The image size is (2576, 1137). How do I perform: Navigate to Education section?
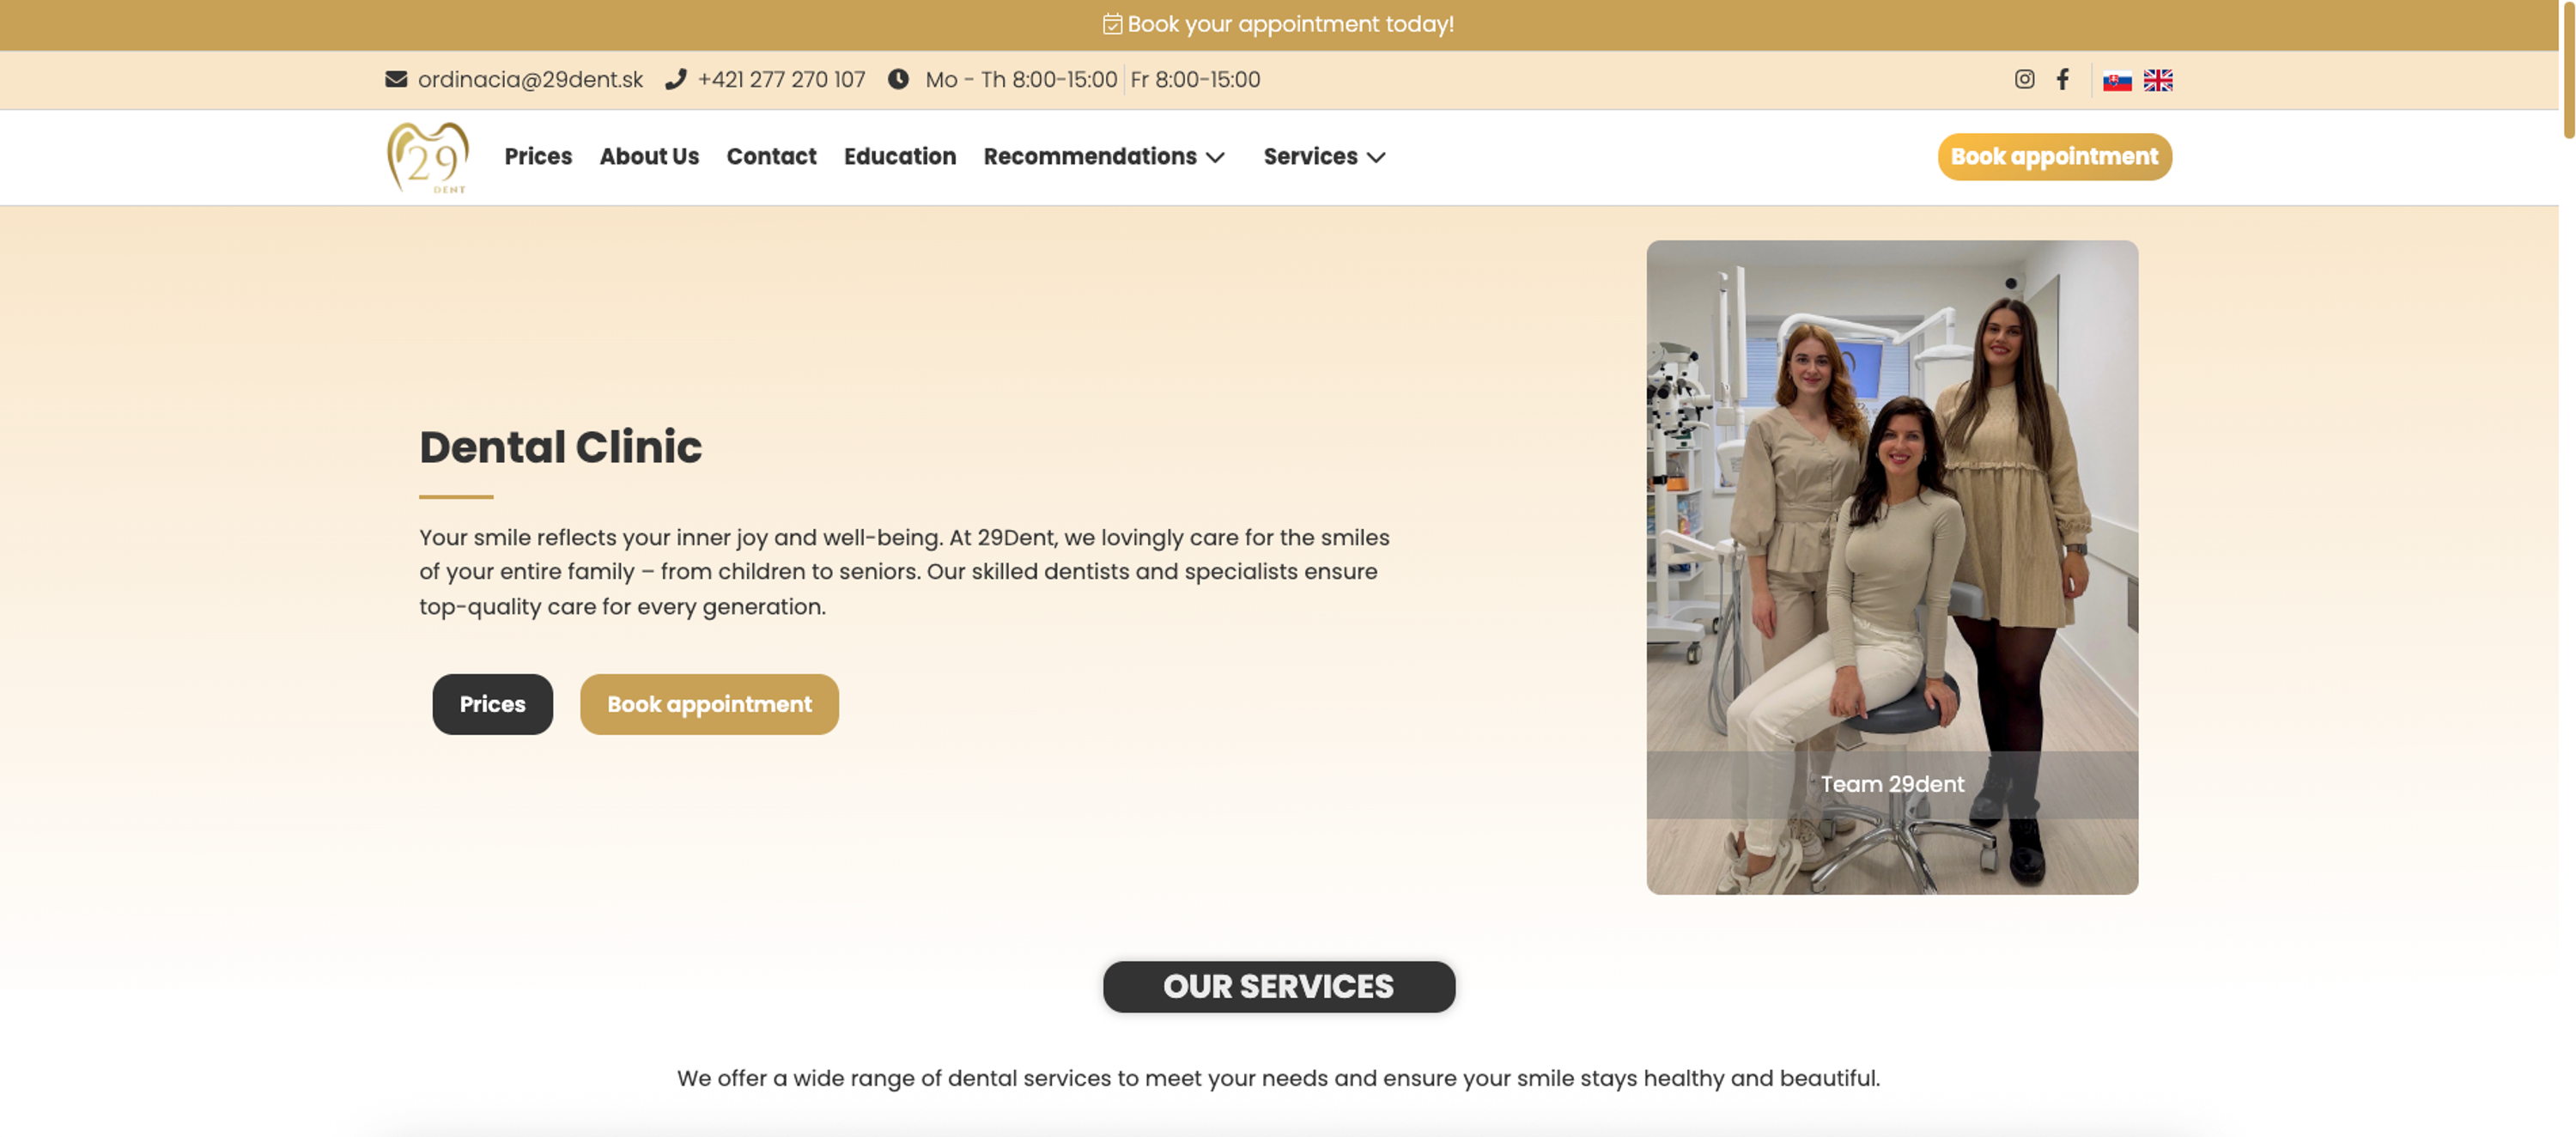[x=899, y=157]
